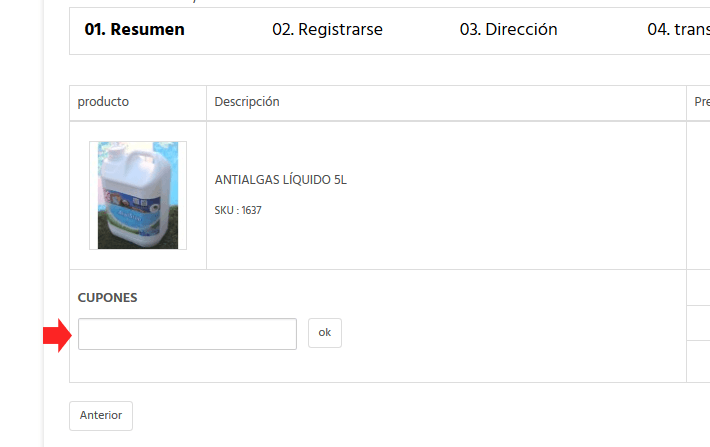The image size is (710, 447).
Task: Click the blue label on the bottle photo
Action: pos(134,211)
